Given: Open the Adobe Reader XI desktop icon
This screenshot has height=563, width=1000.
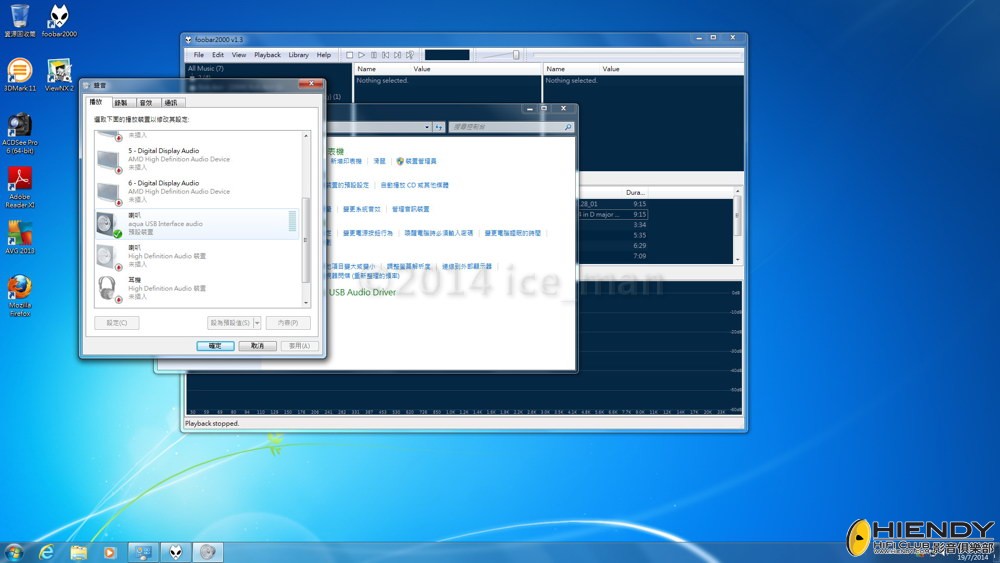Looking at the screenshot, I should click(19, 184).
